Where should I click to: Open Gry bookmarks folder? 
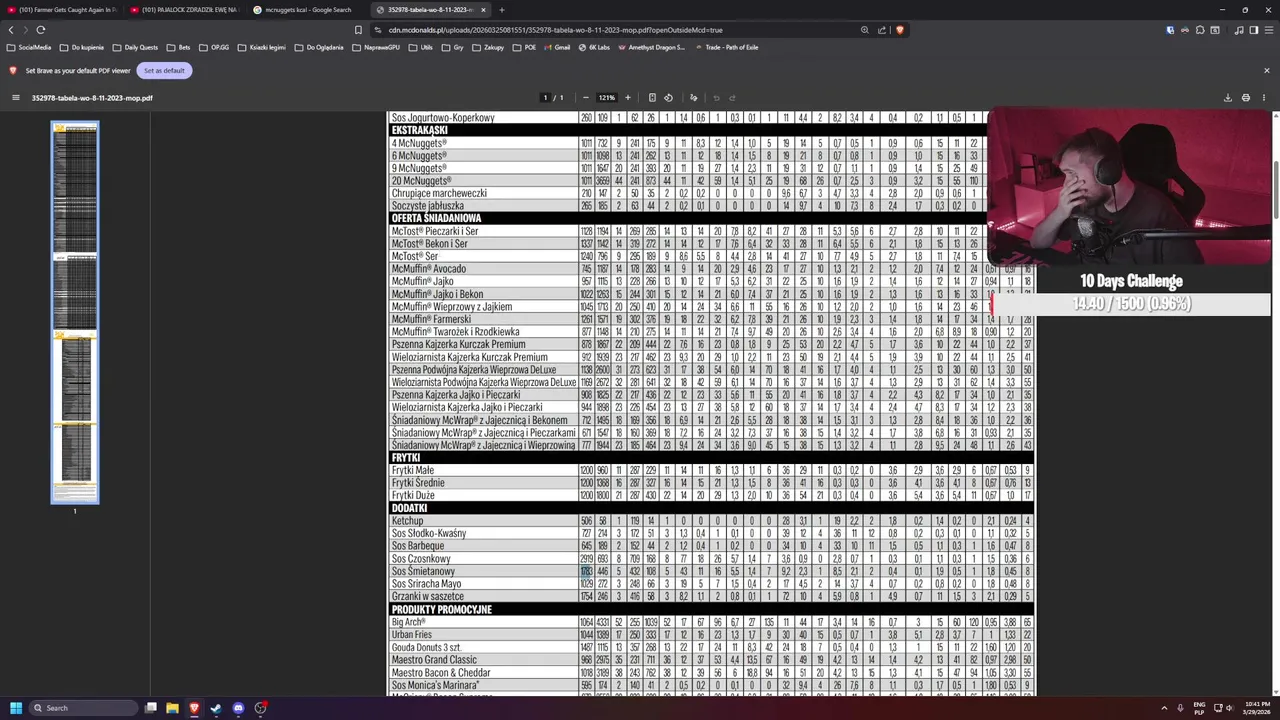coord(453,47)
